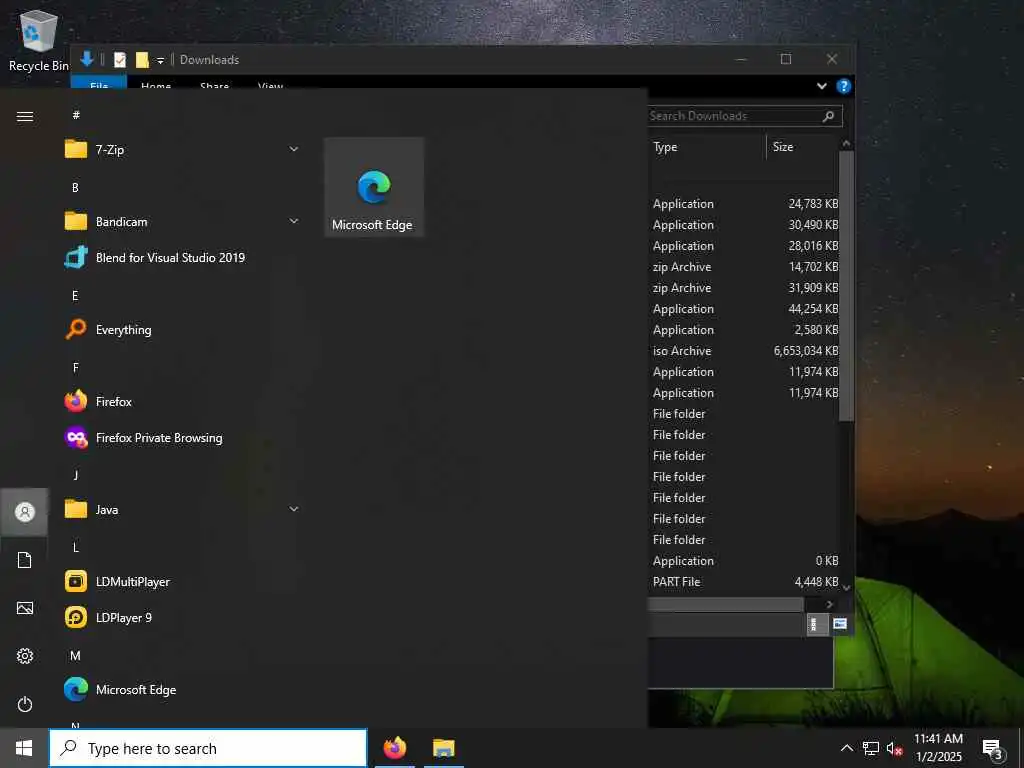Select the iso Archive row in Downloads
This screenshot has width=1024, height=768.
point(744,351)
